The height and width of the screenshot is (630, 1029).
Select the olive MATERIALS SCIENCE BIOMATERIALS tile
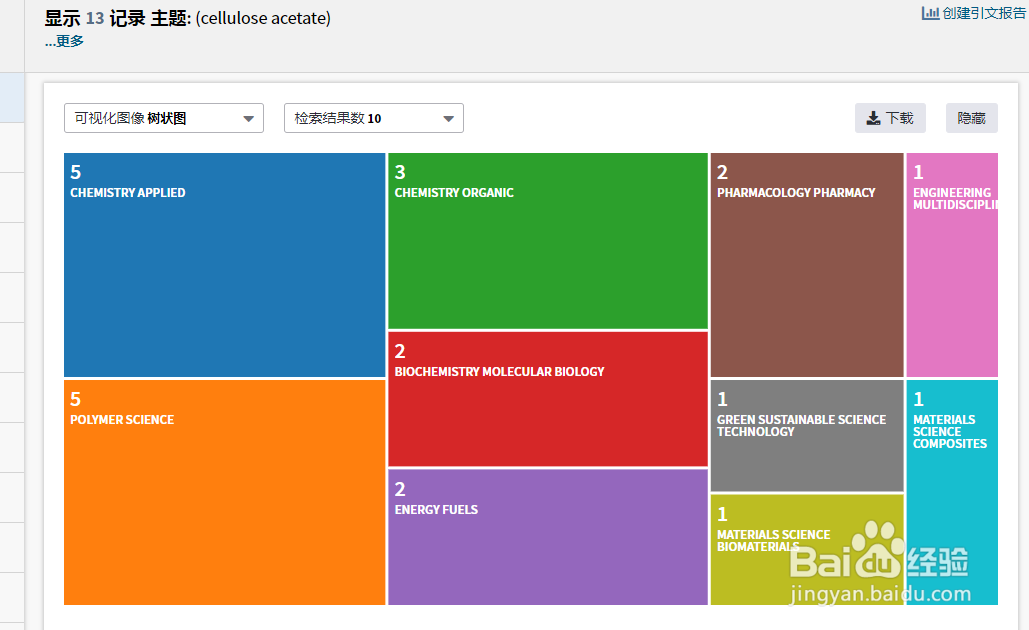tap(807, 550)
